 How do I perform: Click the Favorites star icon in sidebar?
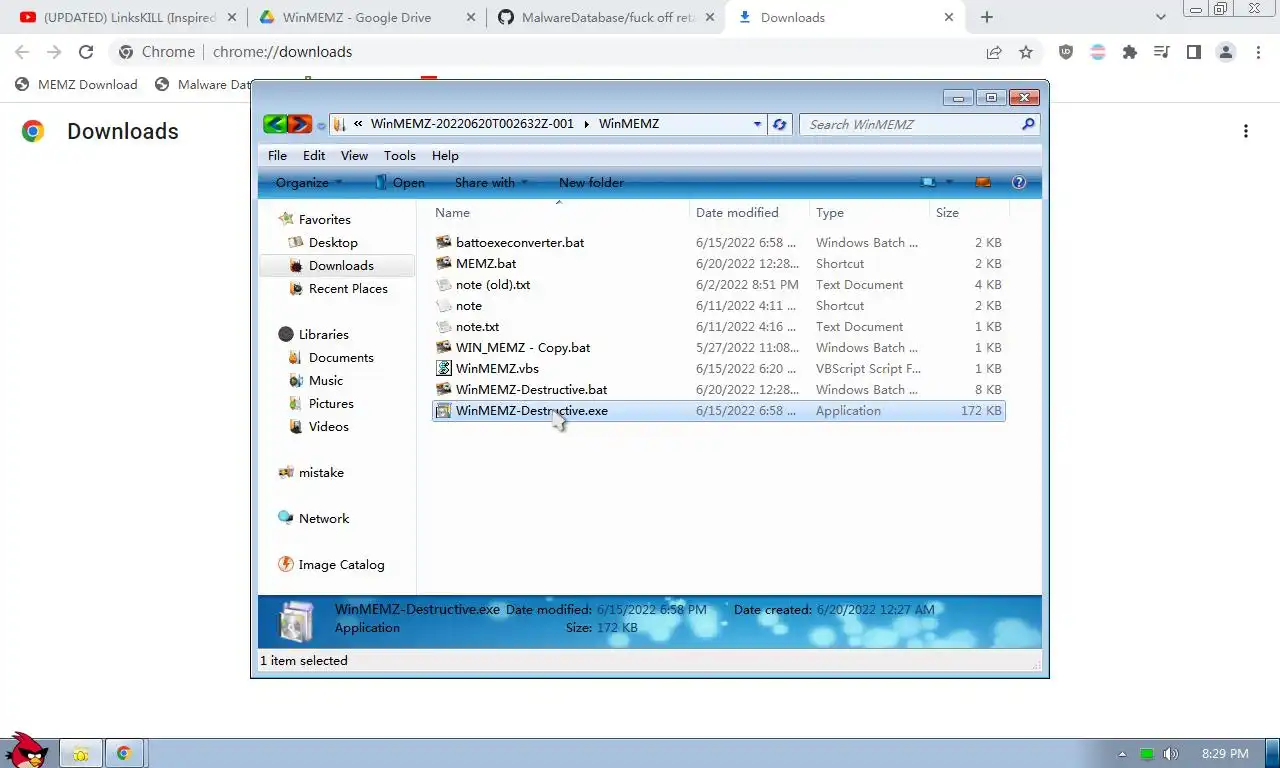(x=286, y=219)
